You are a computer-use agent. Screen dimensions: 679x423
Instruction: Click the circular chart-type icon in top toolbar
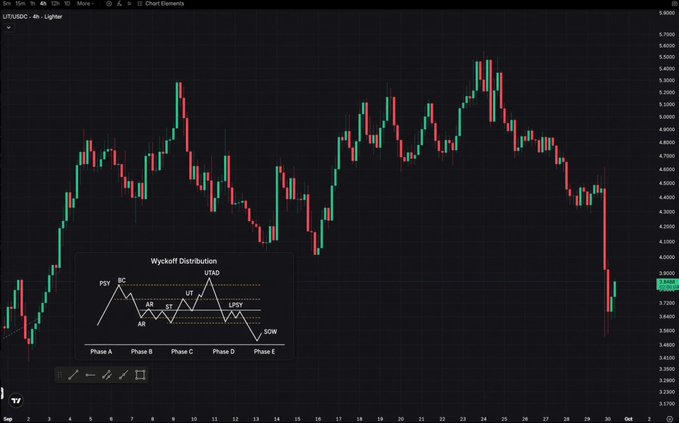[x=109, y=3]
